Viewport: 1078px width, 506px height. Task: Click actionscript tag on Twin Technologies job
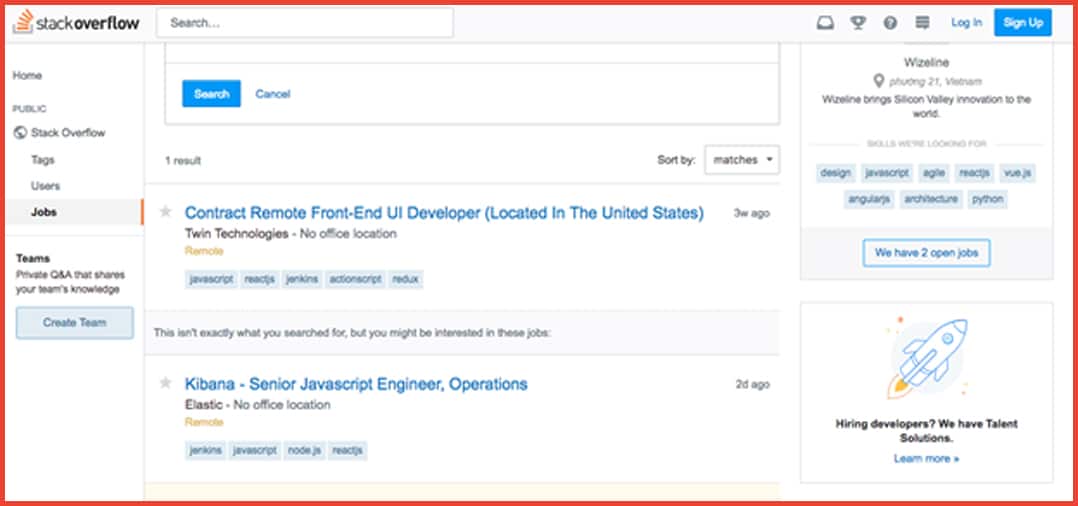point(355,280)
